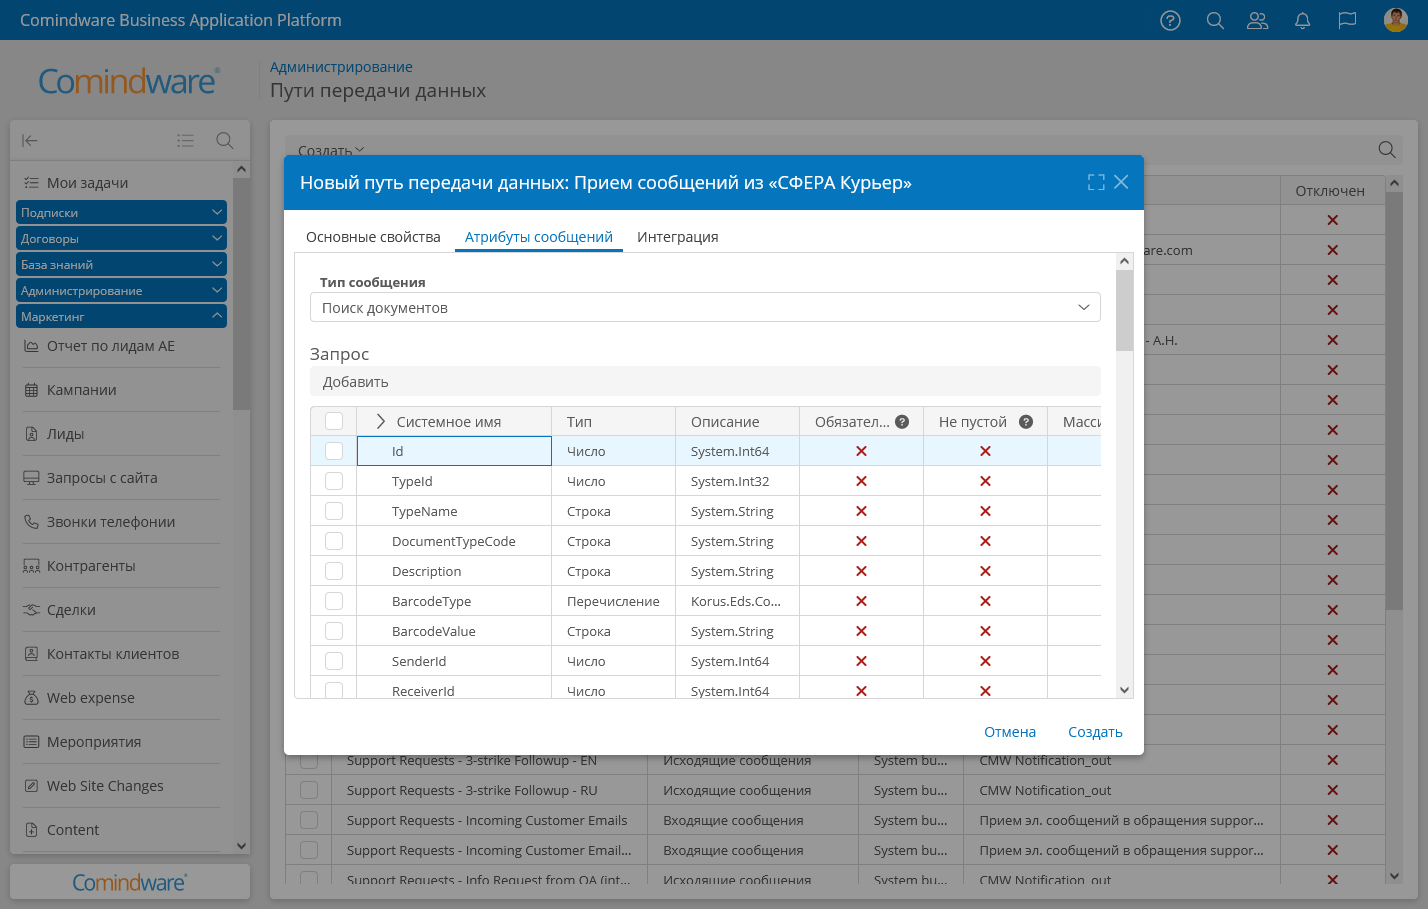Click Добавить in the Запрос section
This screenshot has width=1428, height=909.
(x=356, y=382)
